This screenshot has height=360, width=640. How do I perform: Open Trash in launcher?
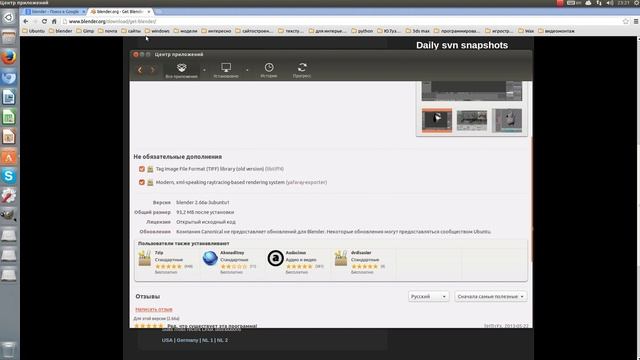(x=9, y=350)
